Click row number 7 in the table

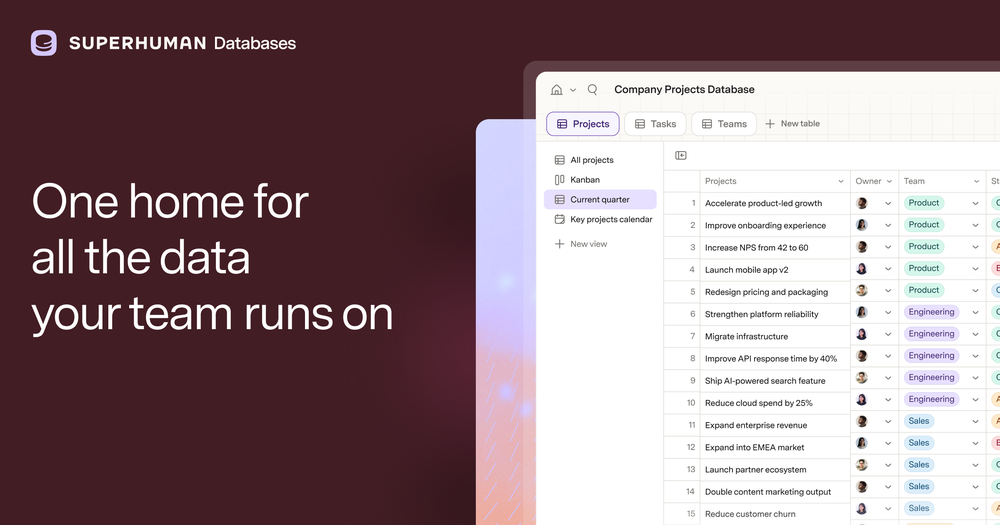click(x=692, y=336)
